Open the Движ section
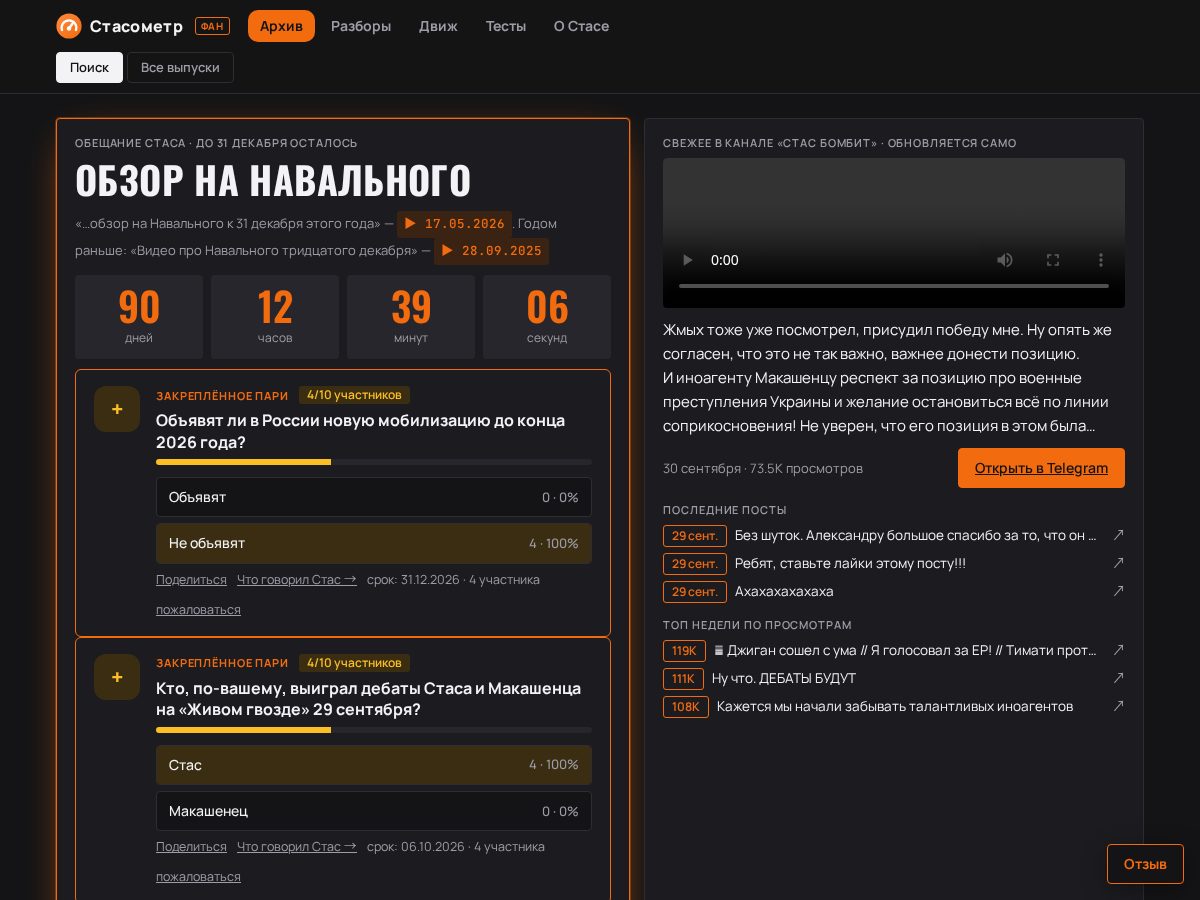The image size is (1200, 900). click(438, 26)
